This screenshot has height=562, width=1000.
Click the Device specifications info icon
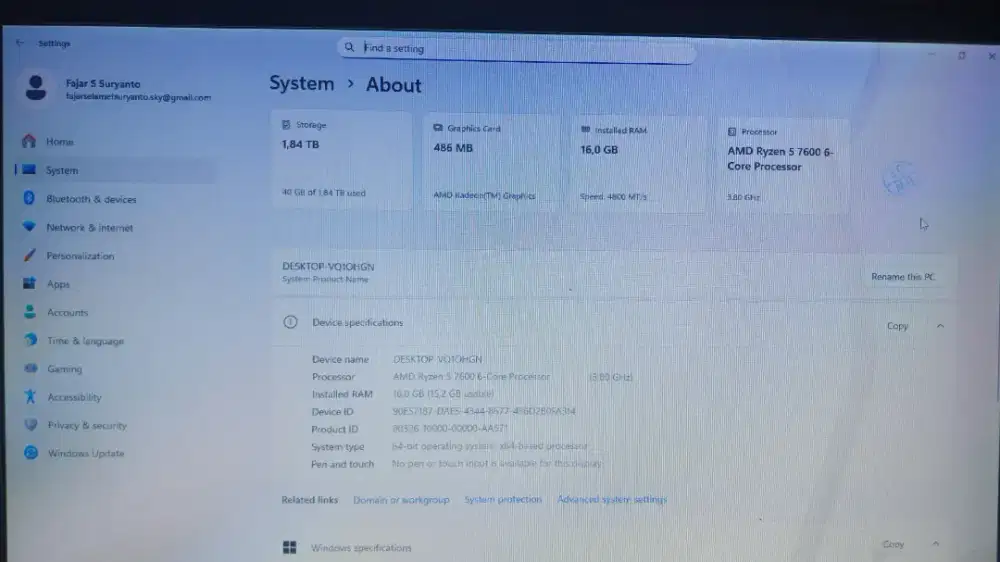(x=290, y=322)
